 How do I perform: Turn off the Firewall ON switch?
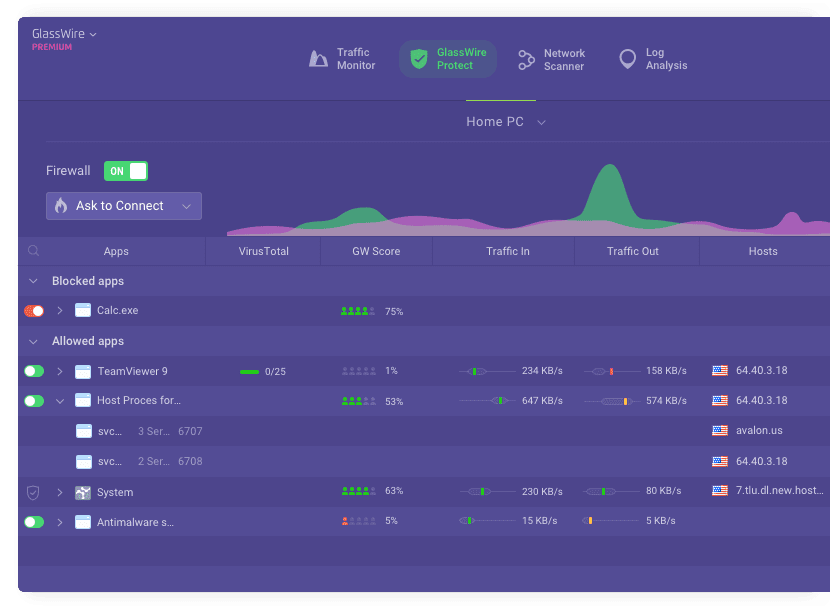[x=126, y=171]
